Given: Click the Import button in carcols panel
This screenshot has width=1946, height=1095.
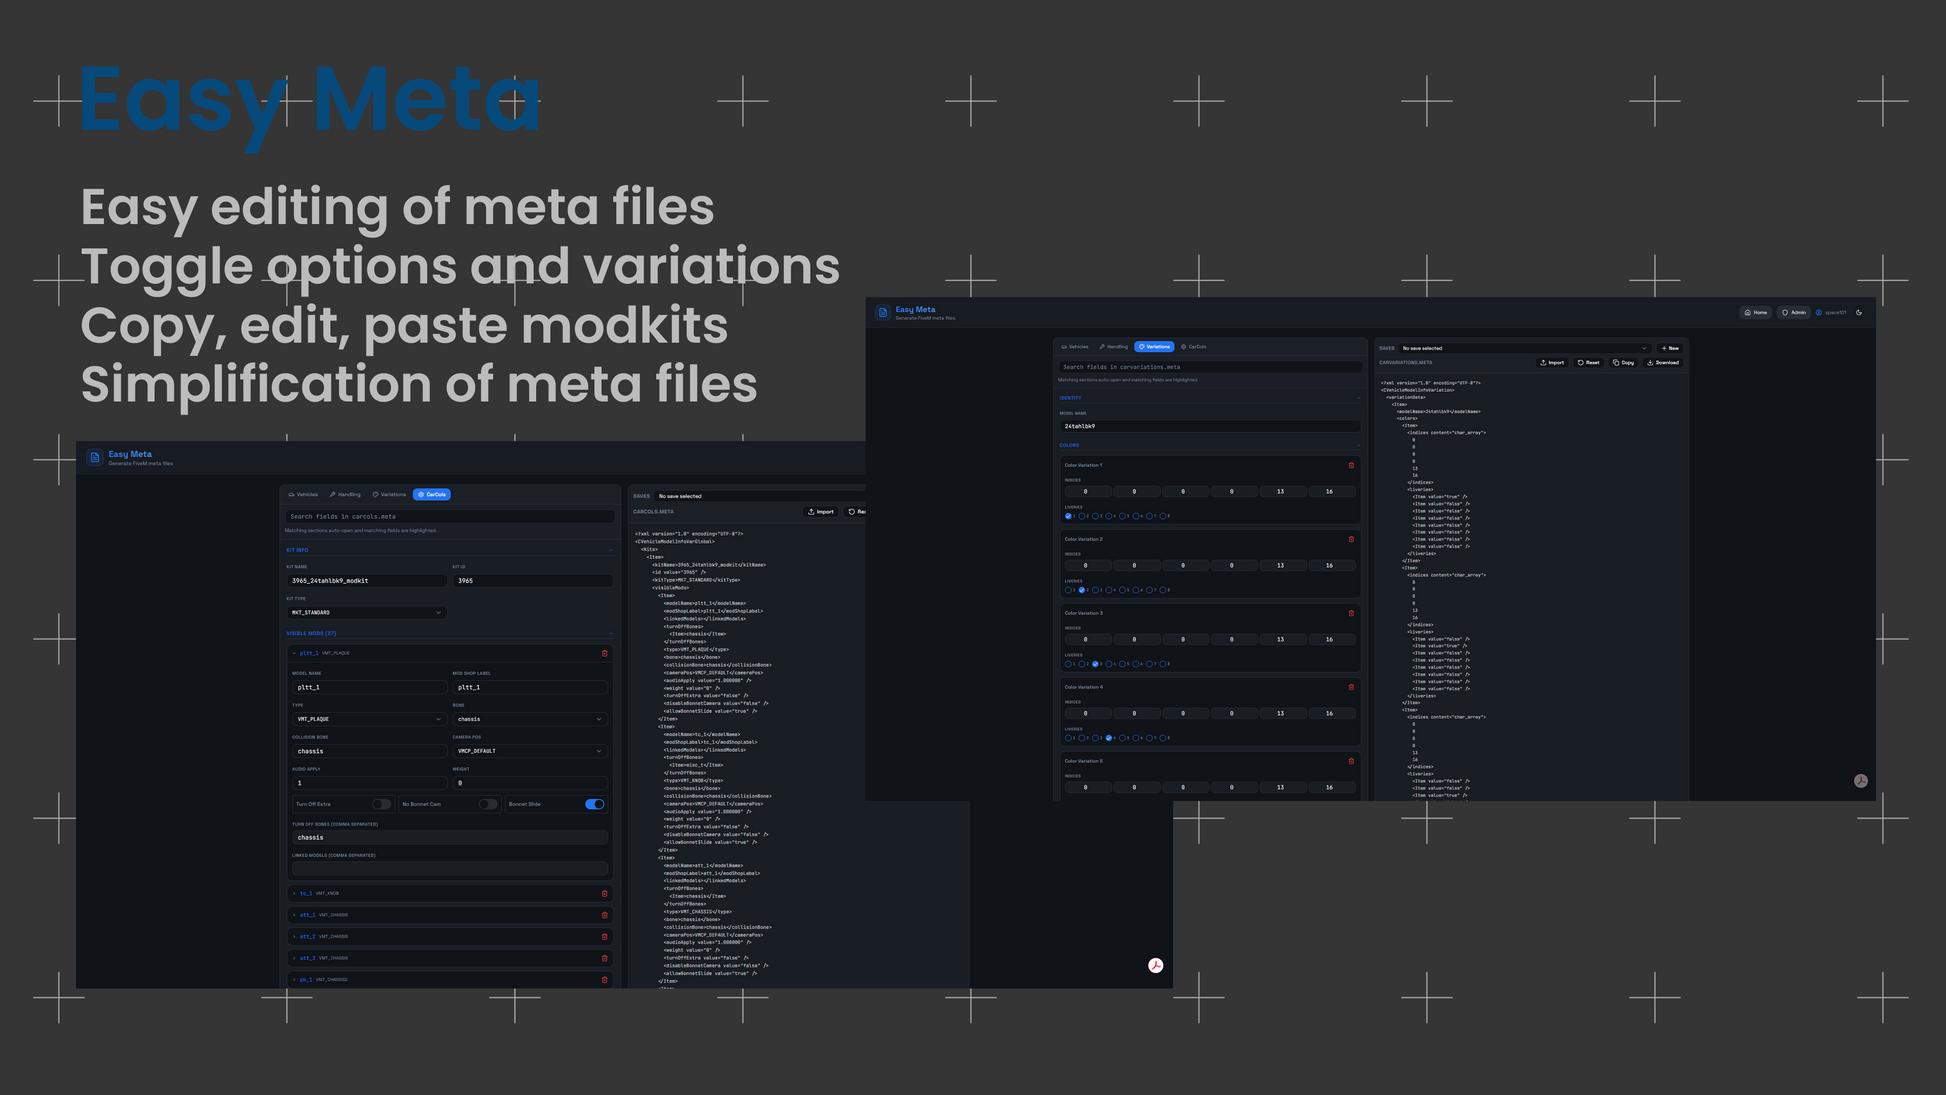Looking at the screenshot, I should (x=821, y=512).
